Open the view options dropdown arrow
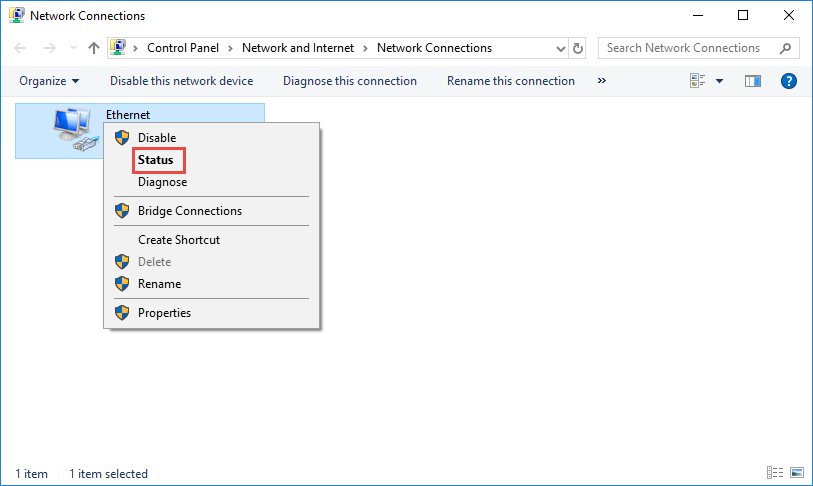This screenshot has height=486, width=813. [719, 81]
